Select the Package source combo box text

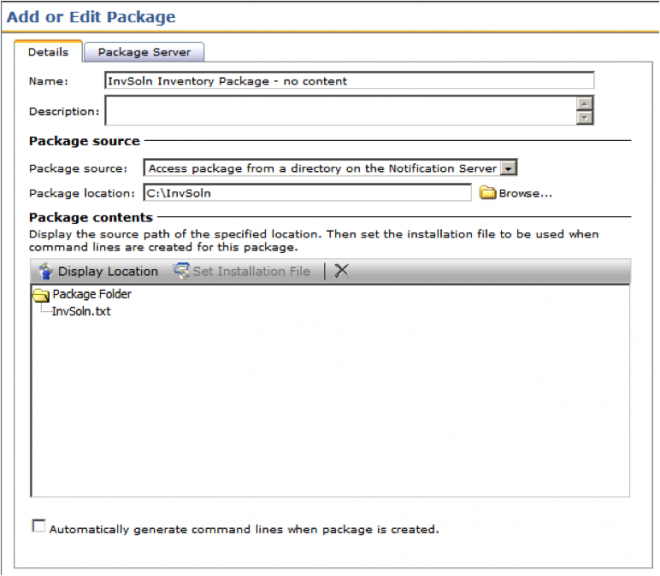click(322, 168)
